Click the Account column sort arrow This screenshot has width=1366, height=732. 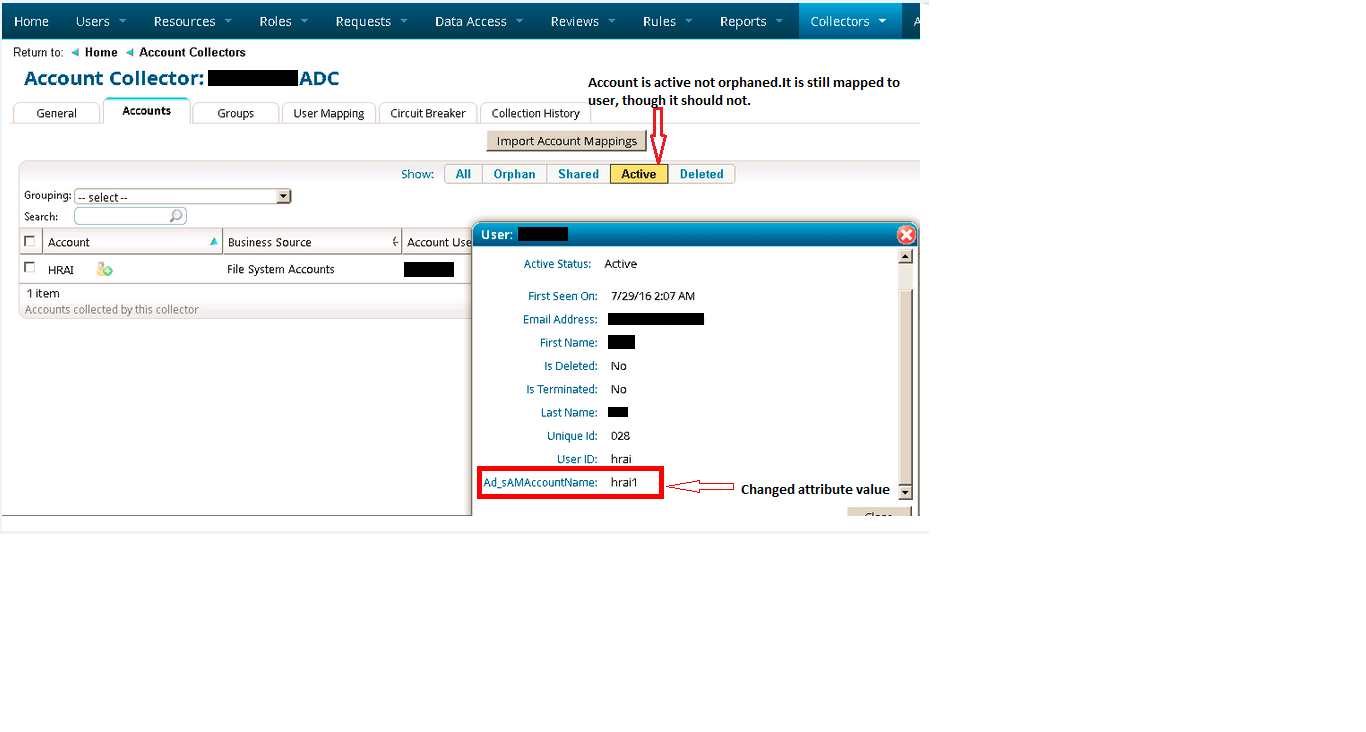[213, 242]
